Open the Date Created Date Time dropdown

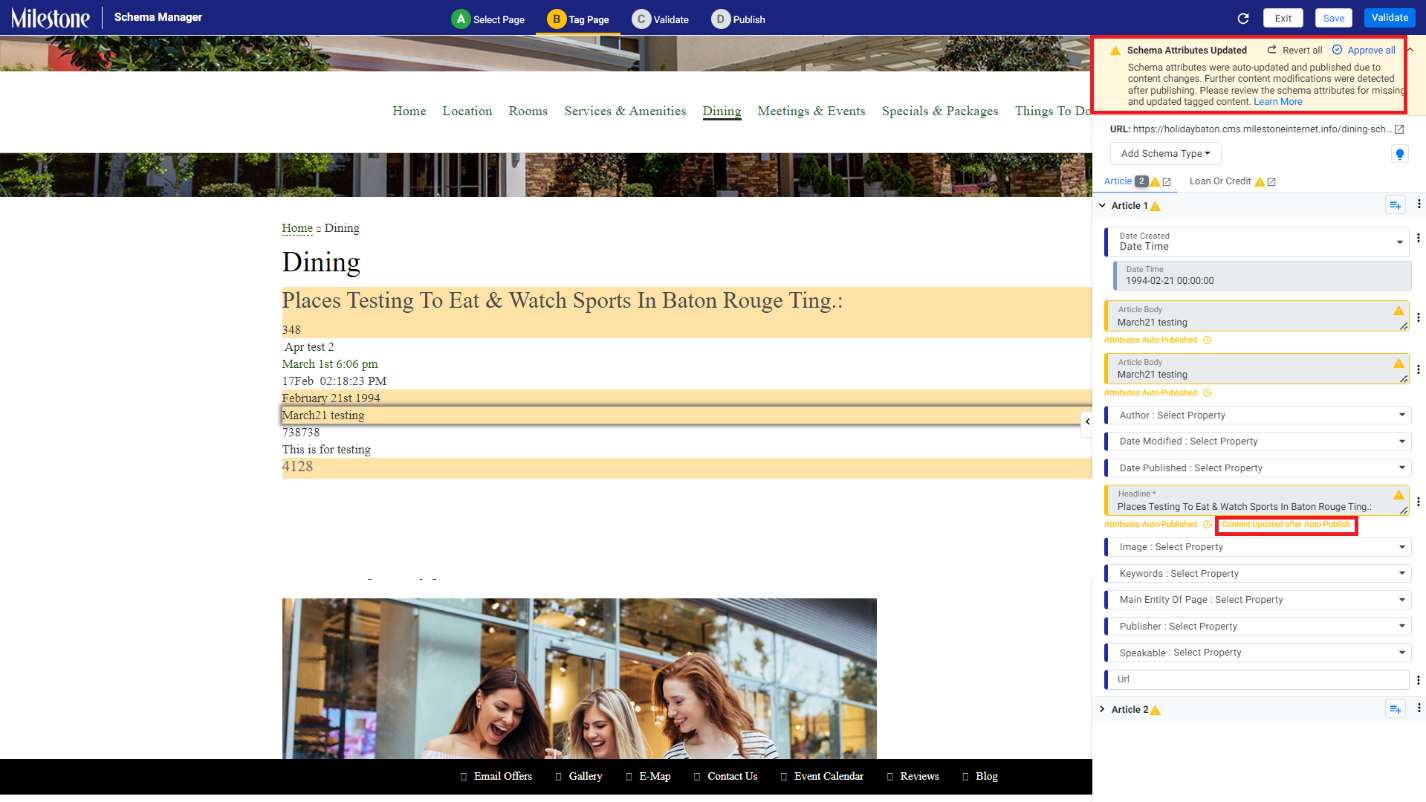click(x=1257, y=241)
